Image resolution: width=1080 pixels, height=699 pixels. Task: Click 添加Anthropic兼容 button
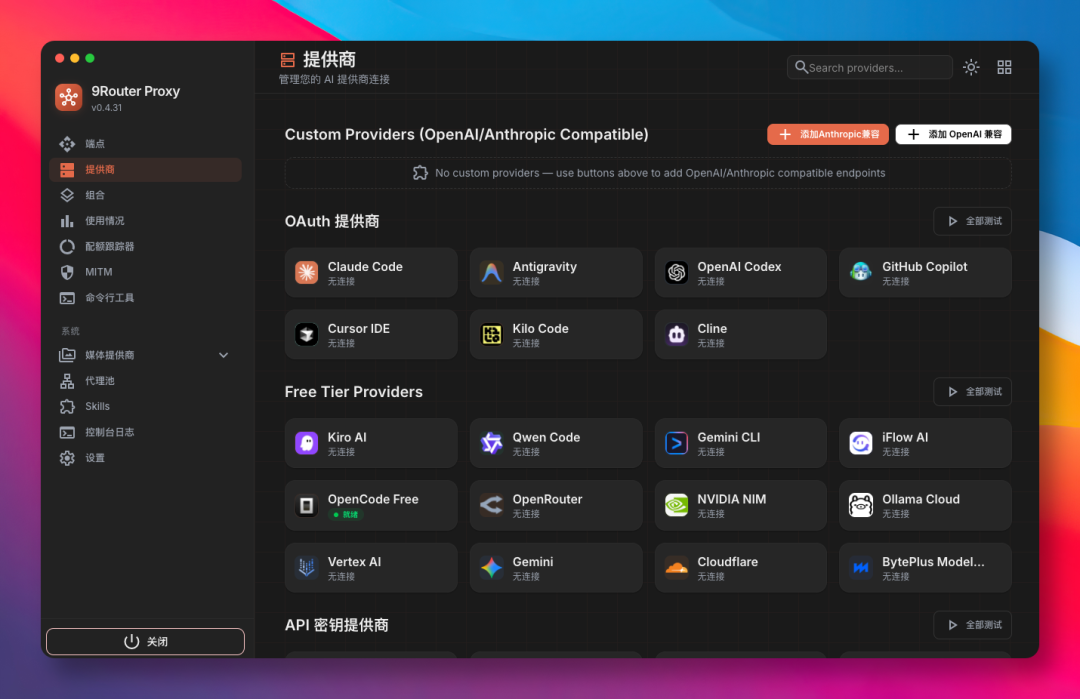pos(827,134)
